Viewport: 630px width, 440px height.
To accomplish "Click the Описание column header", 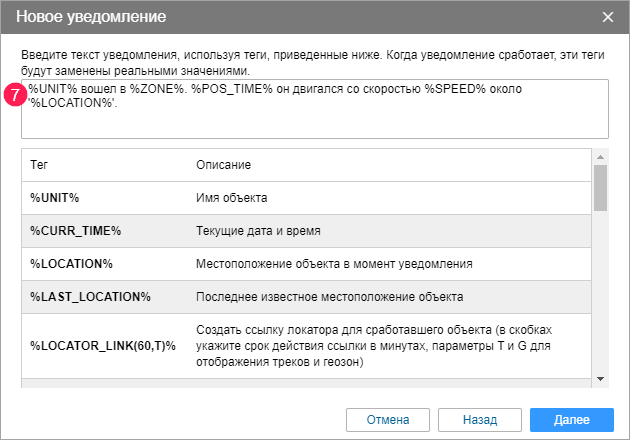I will click(223, 164).
